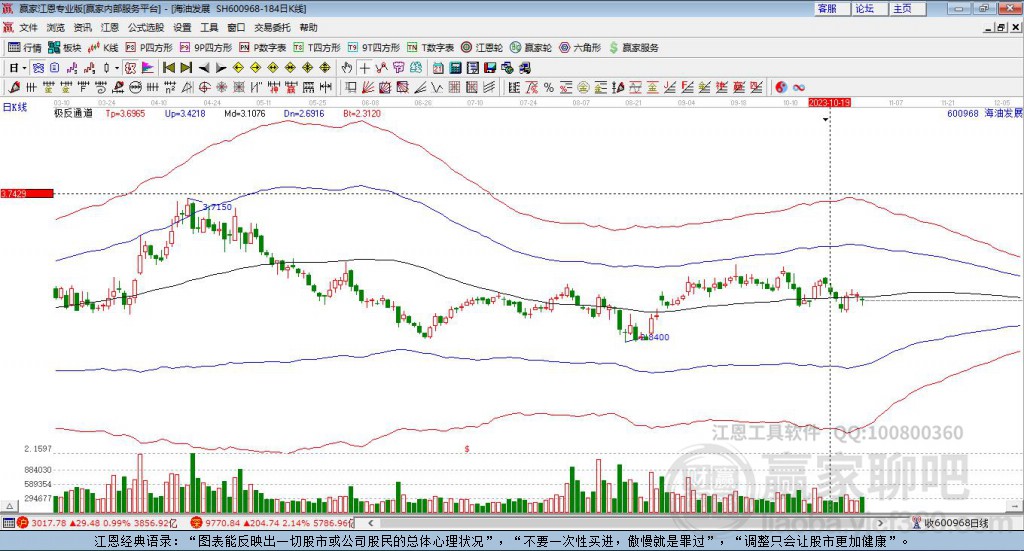
Task: Click the 极反通道 indicator name
Action: (x=73, y=114)
